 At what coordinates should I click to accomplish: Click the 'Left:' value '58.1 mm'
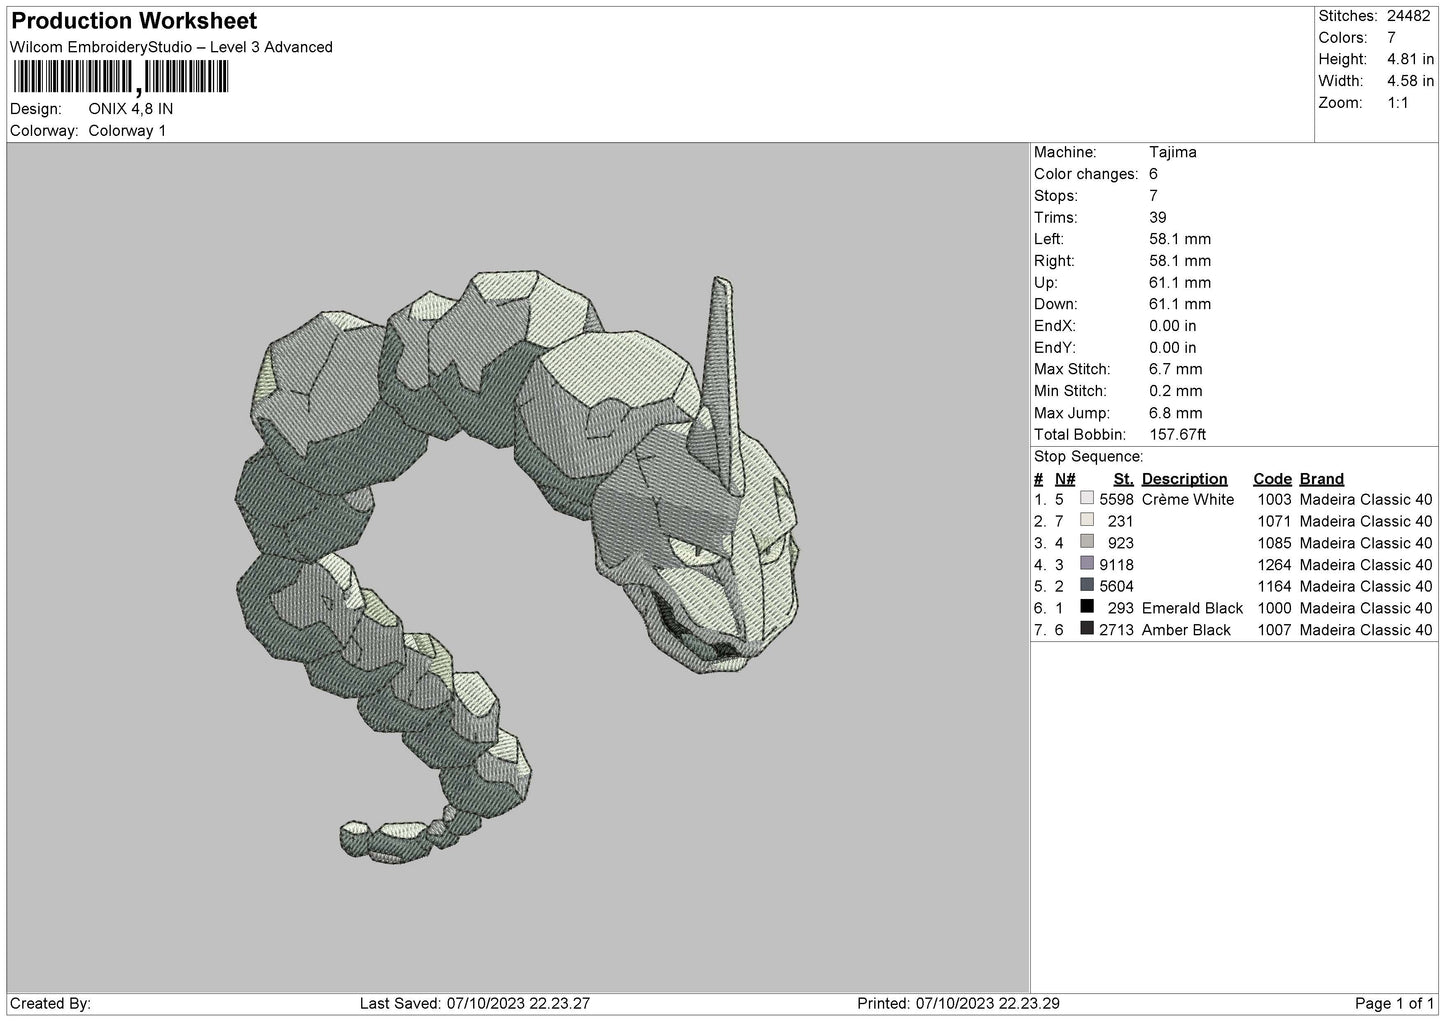tap(1180, 239)
